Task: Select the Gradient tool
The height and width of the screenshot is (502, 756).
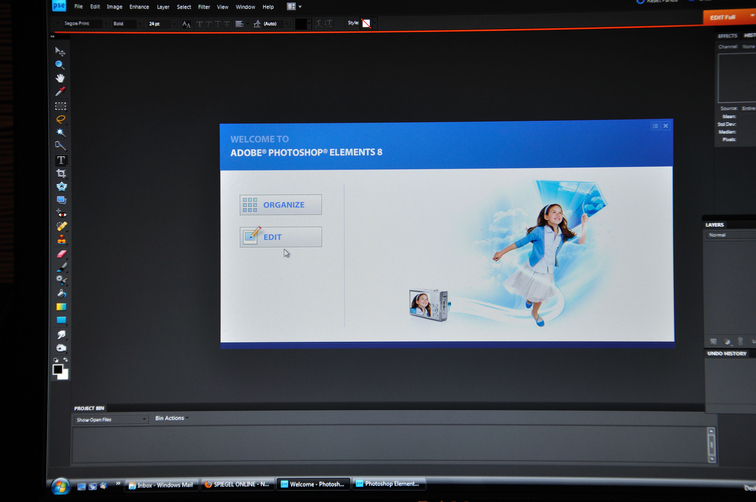Action: pos(61,307)
